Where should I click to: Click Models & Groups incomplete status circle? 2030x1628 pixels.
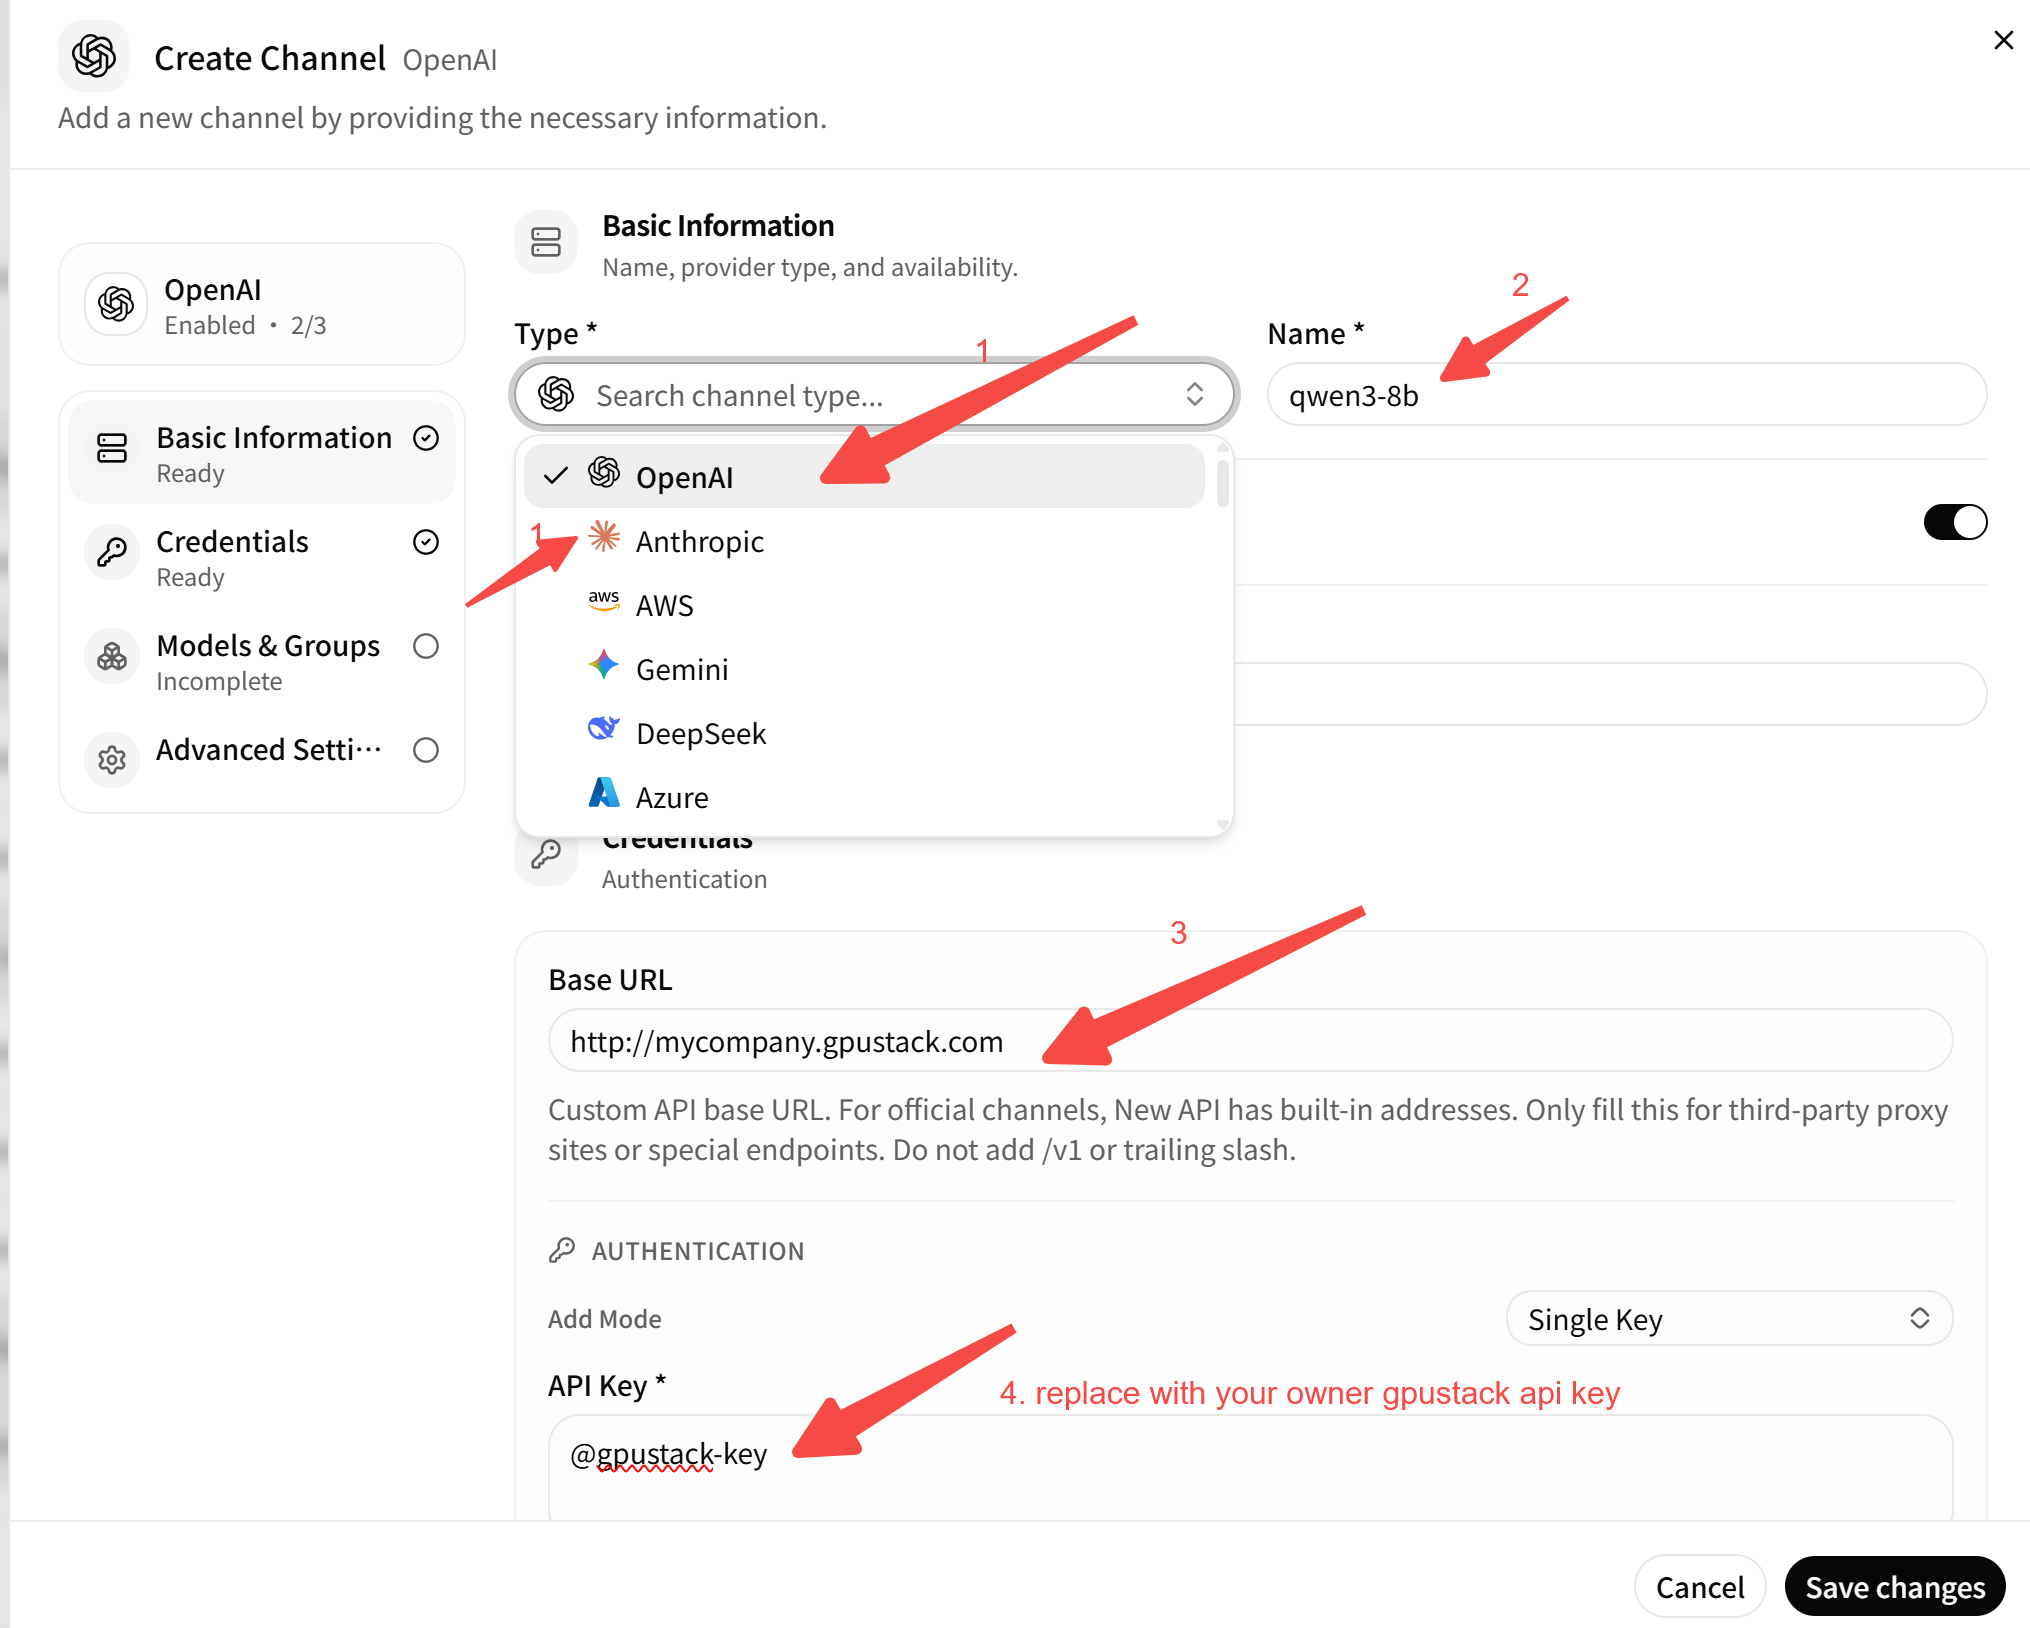pos(426,646)
